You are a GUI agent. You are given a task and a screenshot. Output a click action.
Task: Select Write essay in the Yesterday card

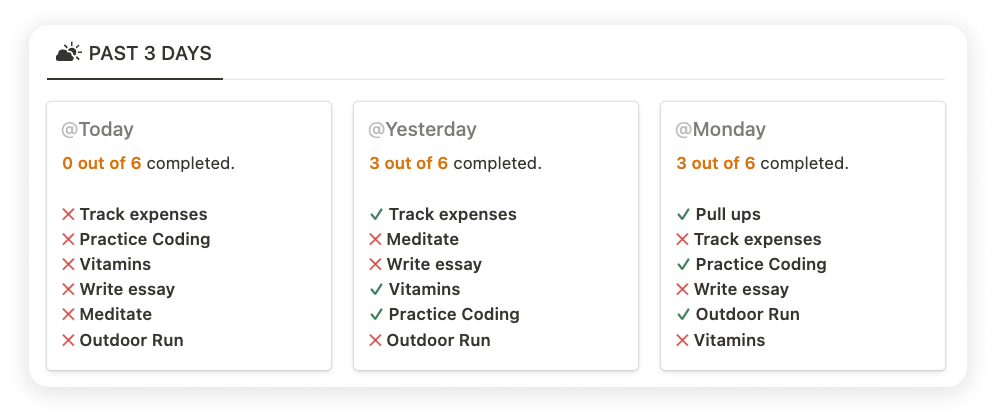click(434, 264)
